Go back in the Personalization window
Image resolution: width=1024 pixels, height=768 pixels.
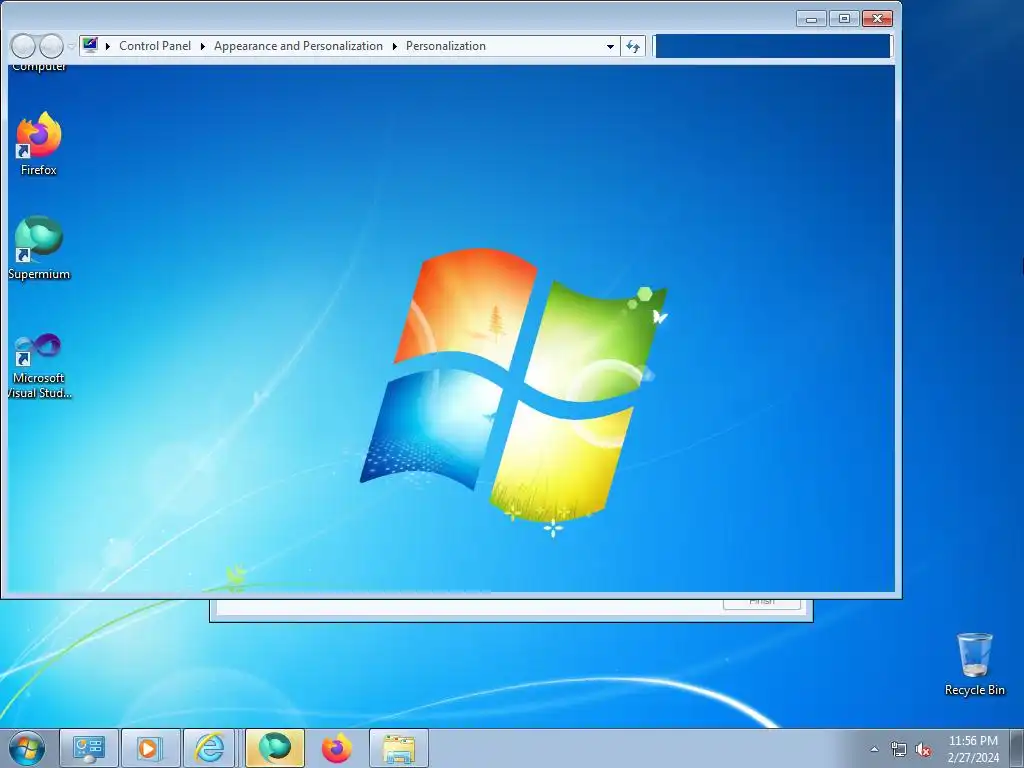tap(24, 46)
